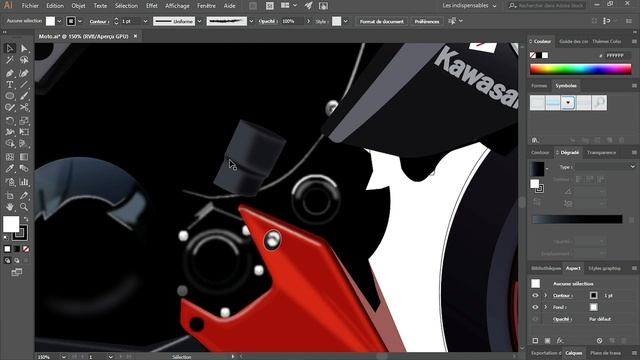Select the Free Transform tool
Image resolution: width=640 pixels, height=360 pixels.
tap(24, 132)
